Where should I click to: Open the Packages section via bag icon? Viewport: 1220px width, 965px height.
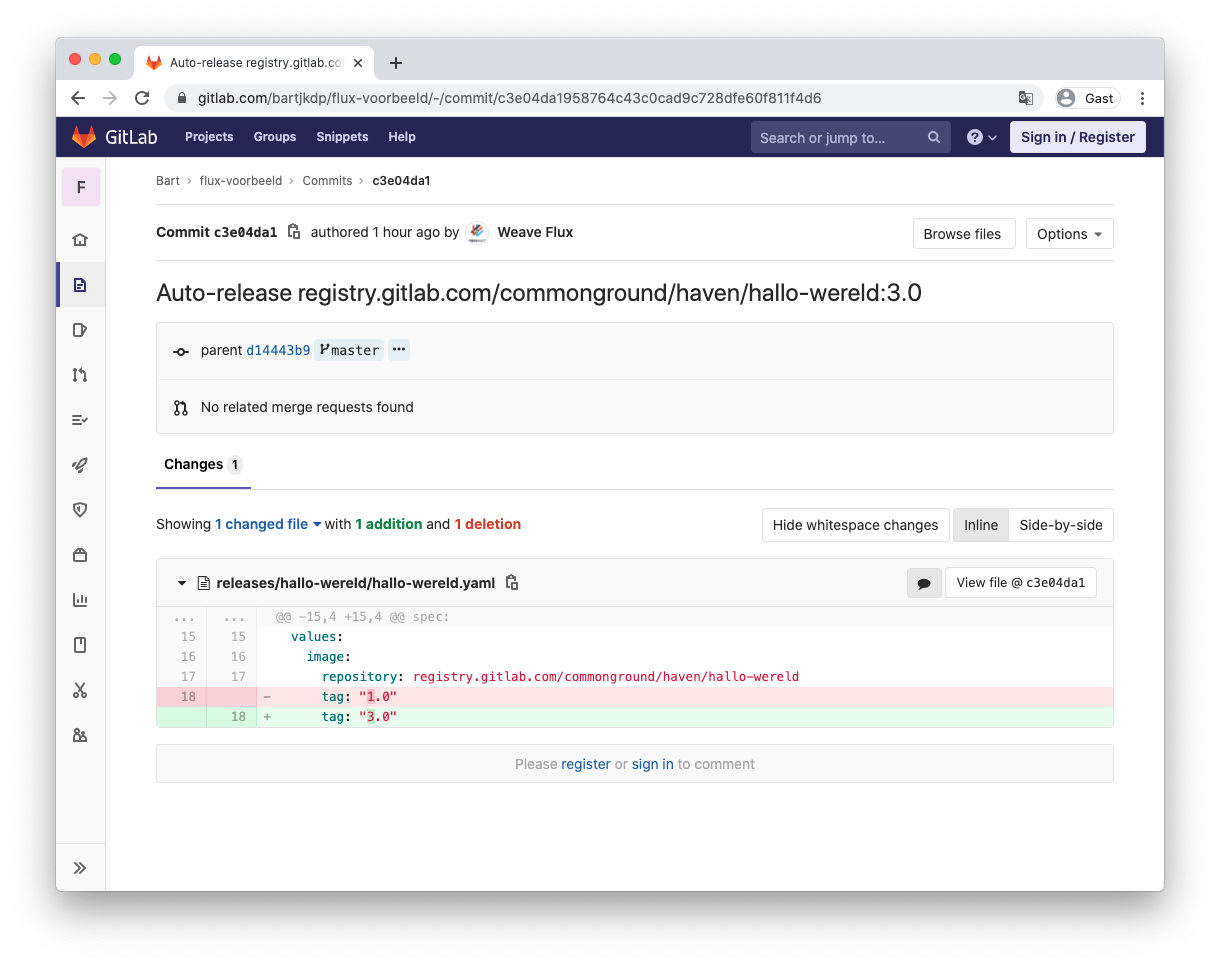click(81, 555)
